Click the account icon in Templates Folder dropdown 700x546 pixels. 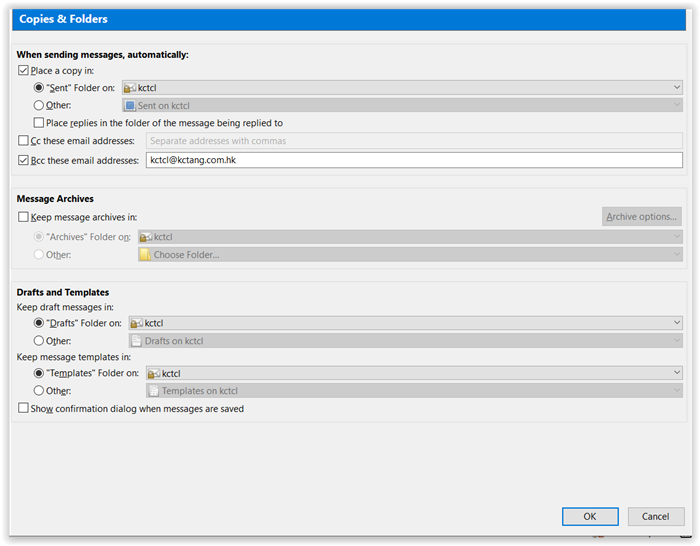154,373
